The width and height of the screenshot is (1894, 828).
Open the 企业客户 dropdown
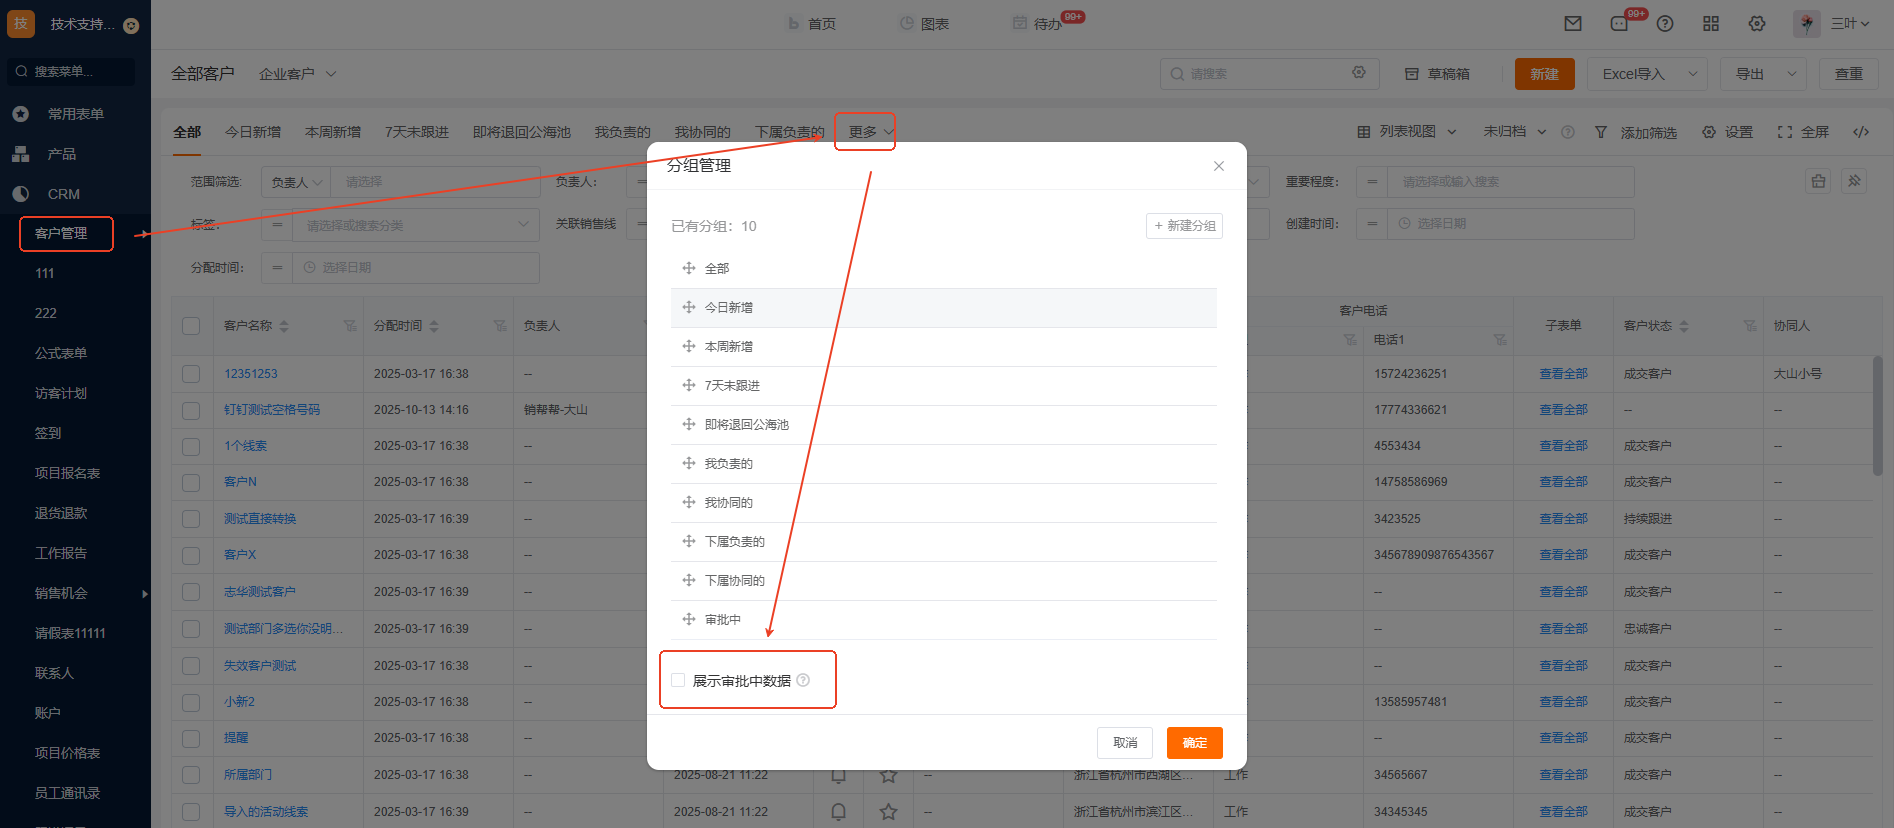click(x=297, y=74)
